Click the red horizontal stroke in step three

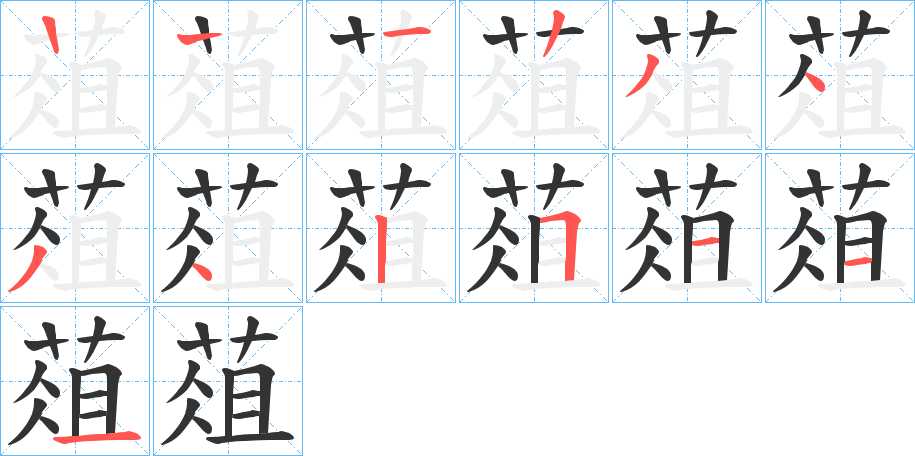click(407, 32)
